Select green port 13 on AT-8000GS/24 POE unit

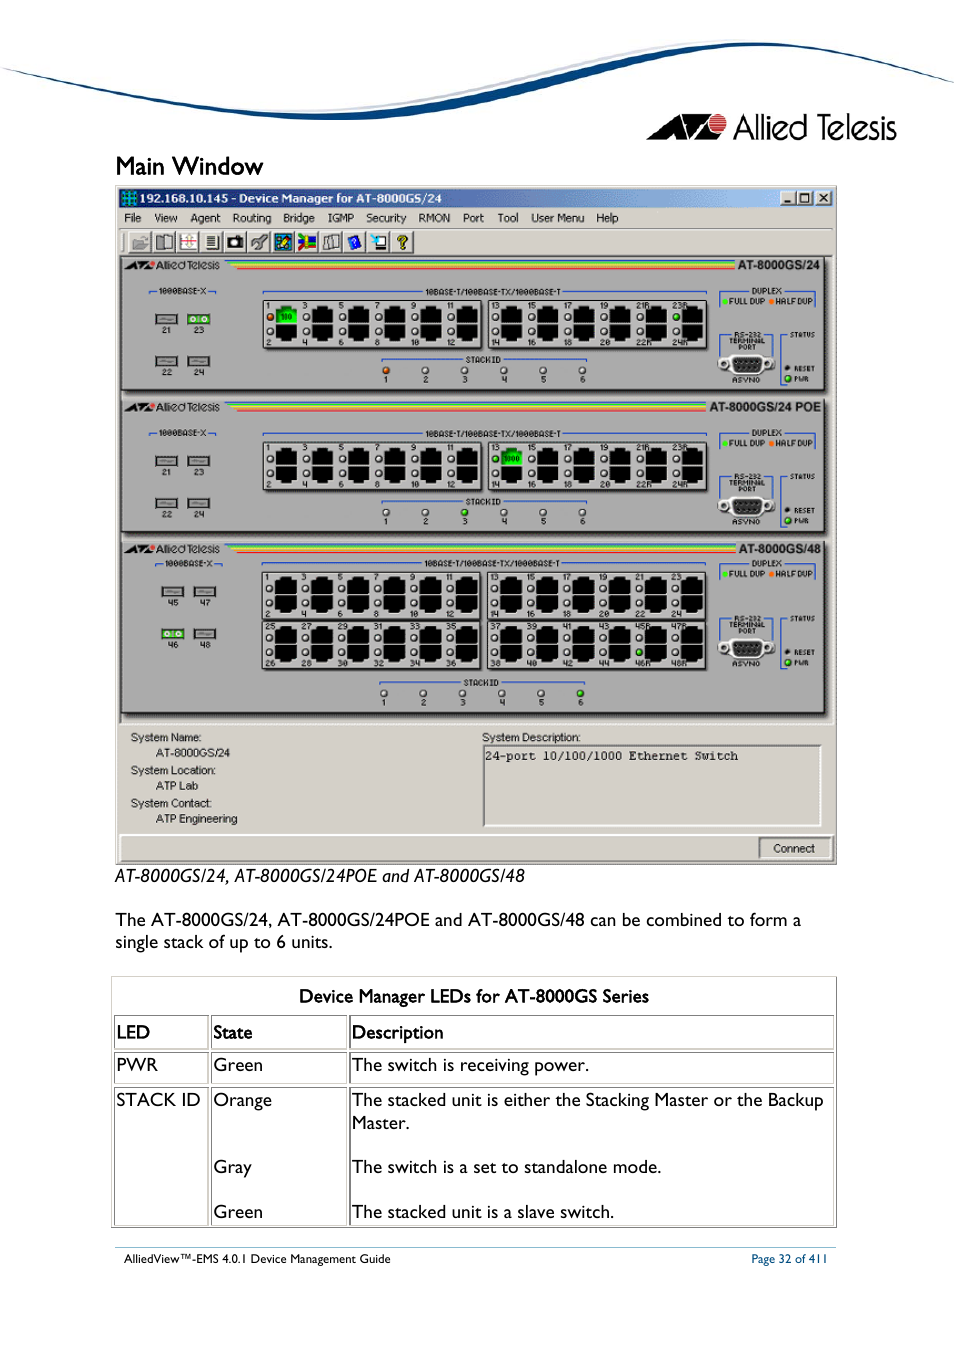coord(511,458)
